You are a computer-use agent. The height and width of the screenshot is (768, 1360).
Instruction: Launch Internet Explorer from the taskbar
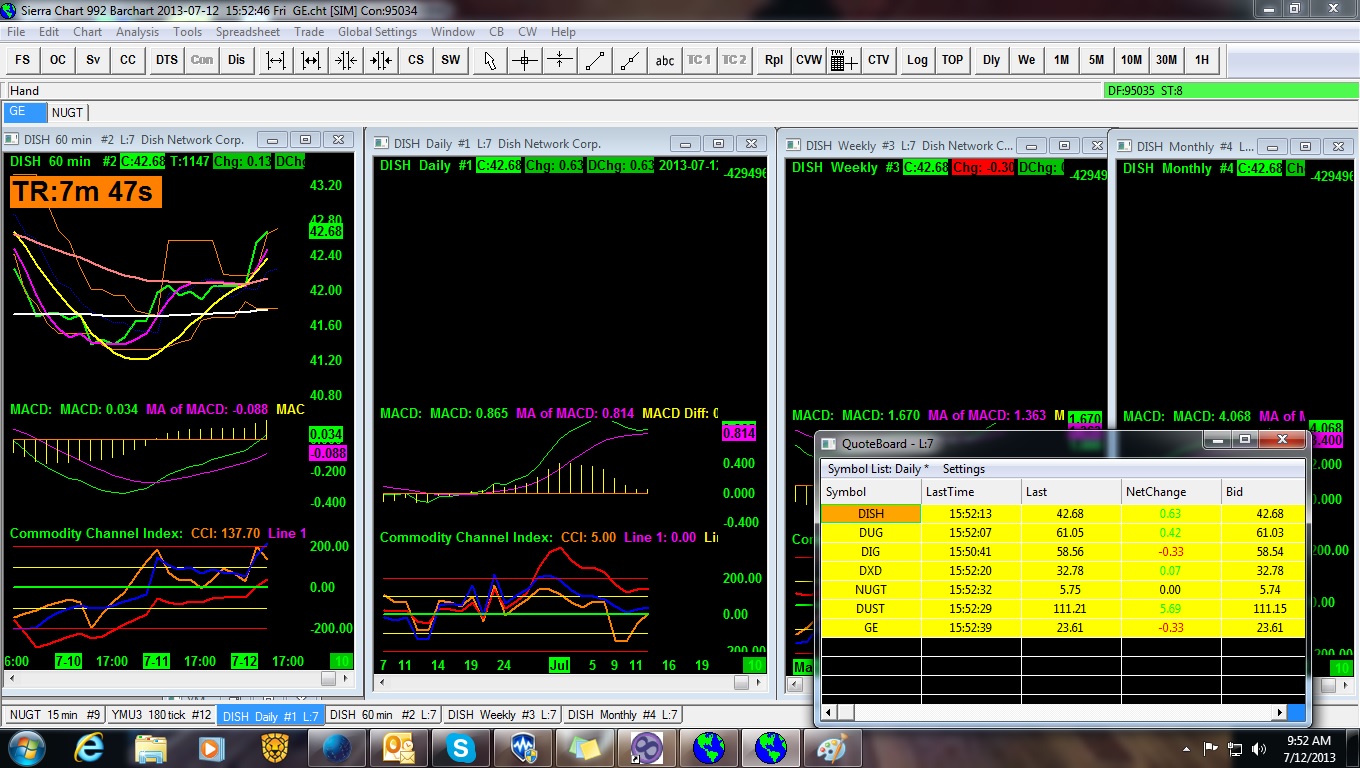tap(89, 748)
